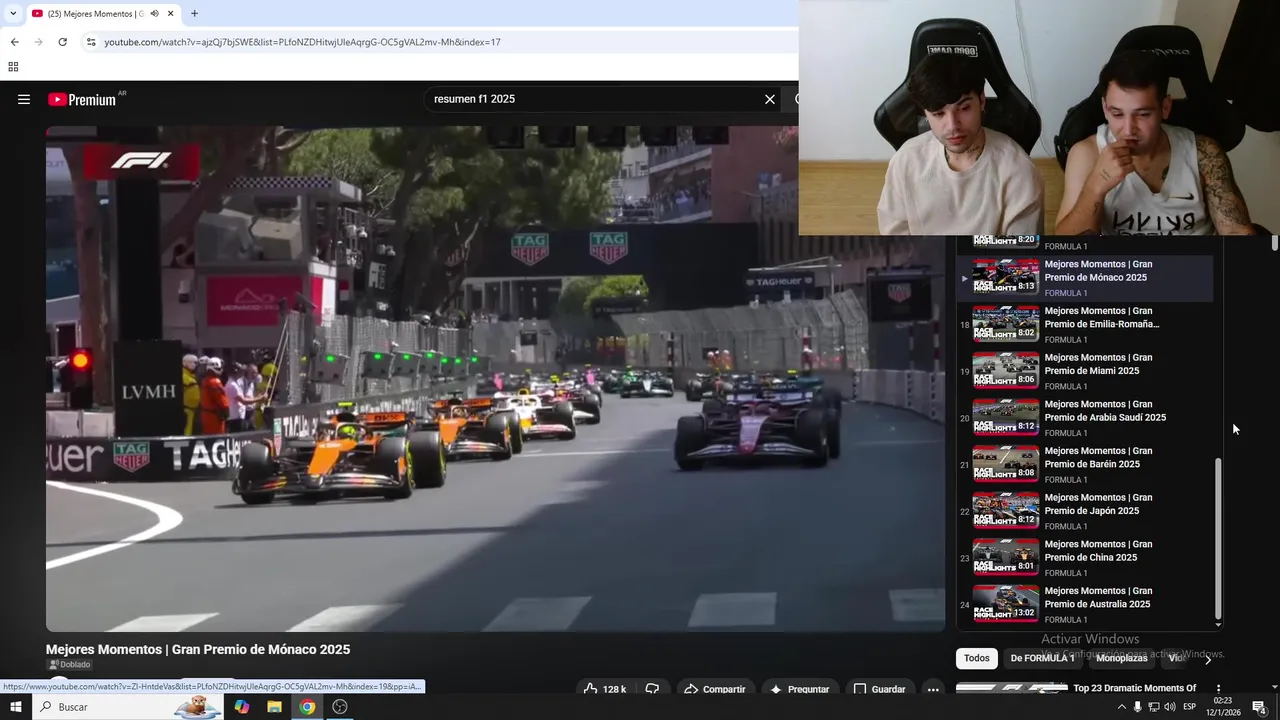1280x720 pixels.
Task: Open current Mónaco 2025 playlist thumbnail
Action: [x=1006, y=277]
